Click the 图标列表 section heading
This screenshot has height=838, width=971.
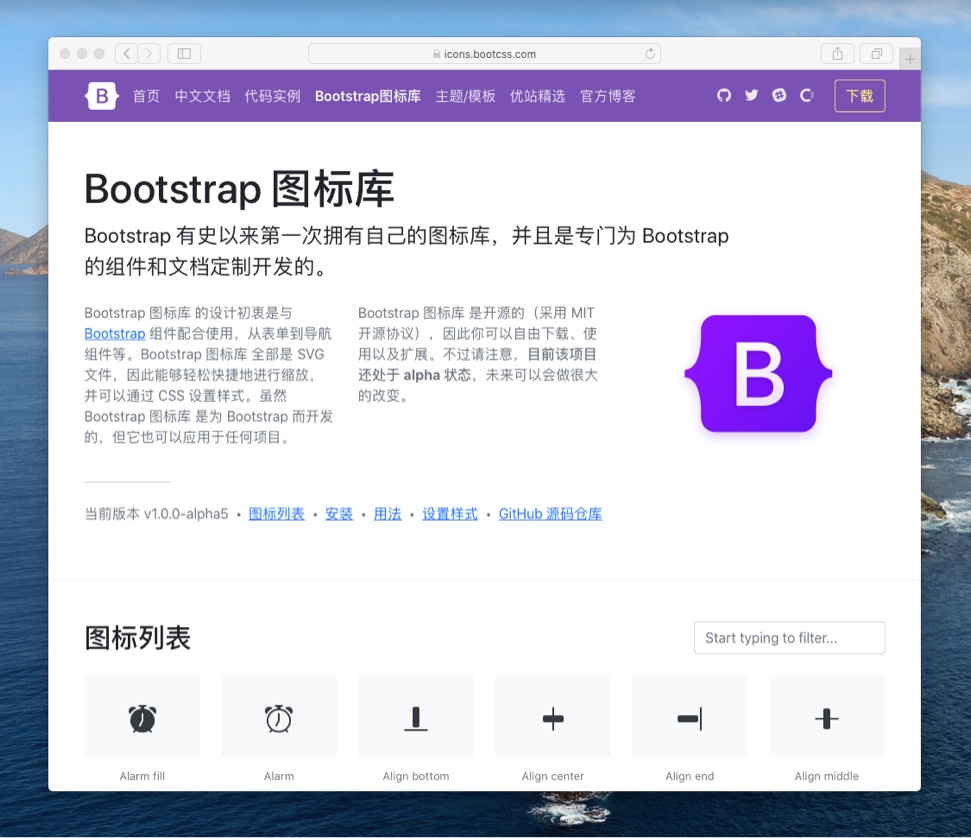(x=137, y=638)
